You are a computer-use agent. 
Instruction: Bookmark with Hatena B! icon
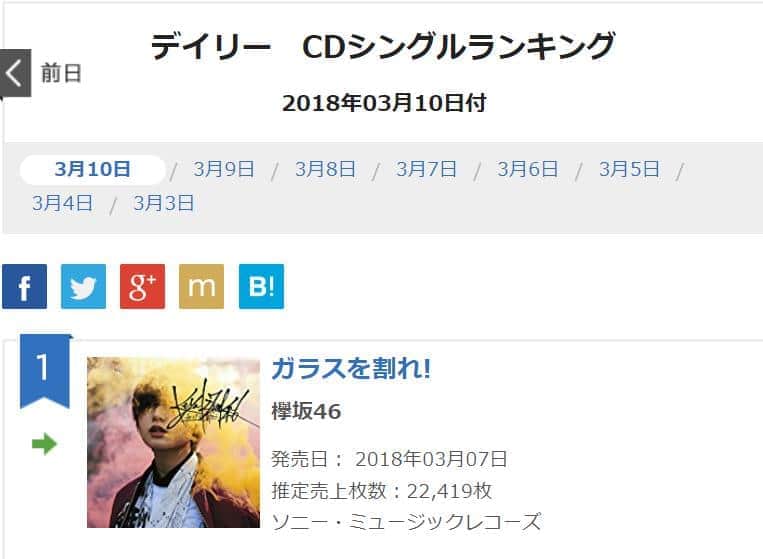[261, 287]
